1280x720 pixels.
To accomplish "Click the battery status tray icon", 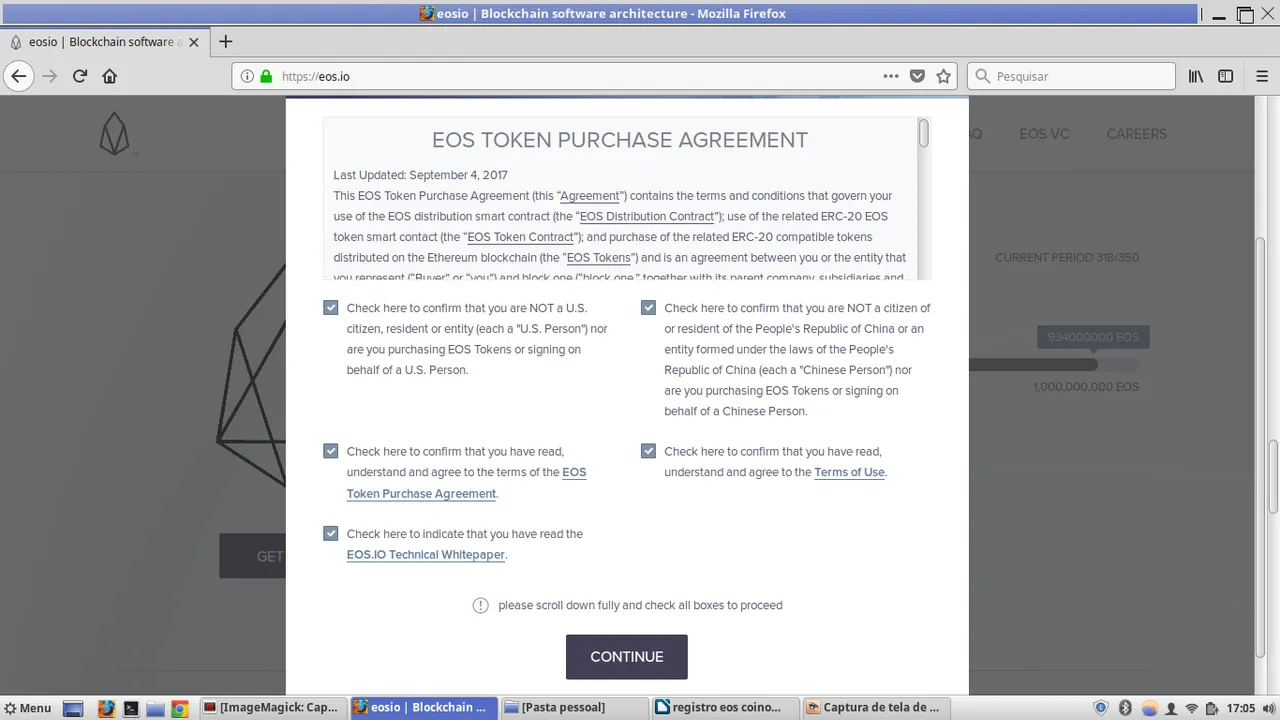I will pyautogui.click(x=1213, y=708).
